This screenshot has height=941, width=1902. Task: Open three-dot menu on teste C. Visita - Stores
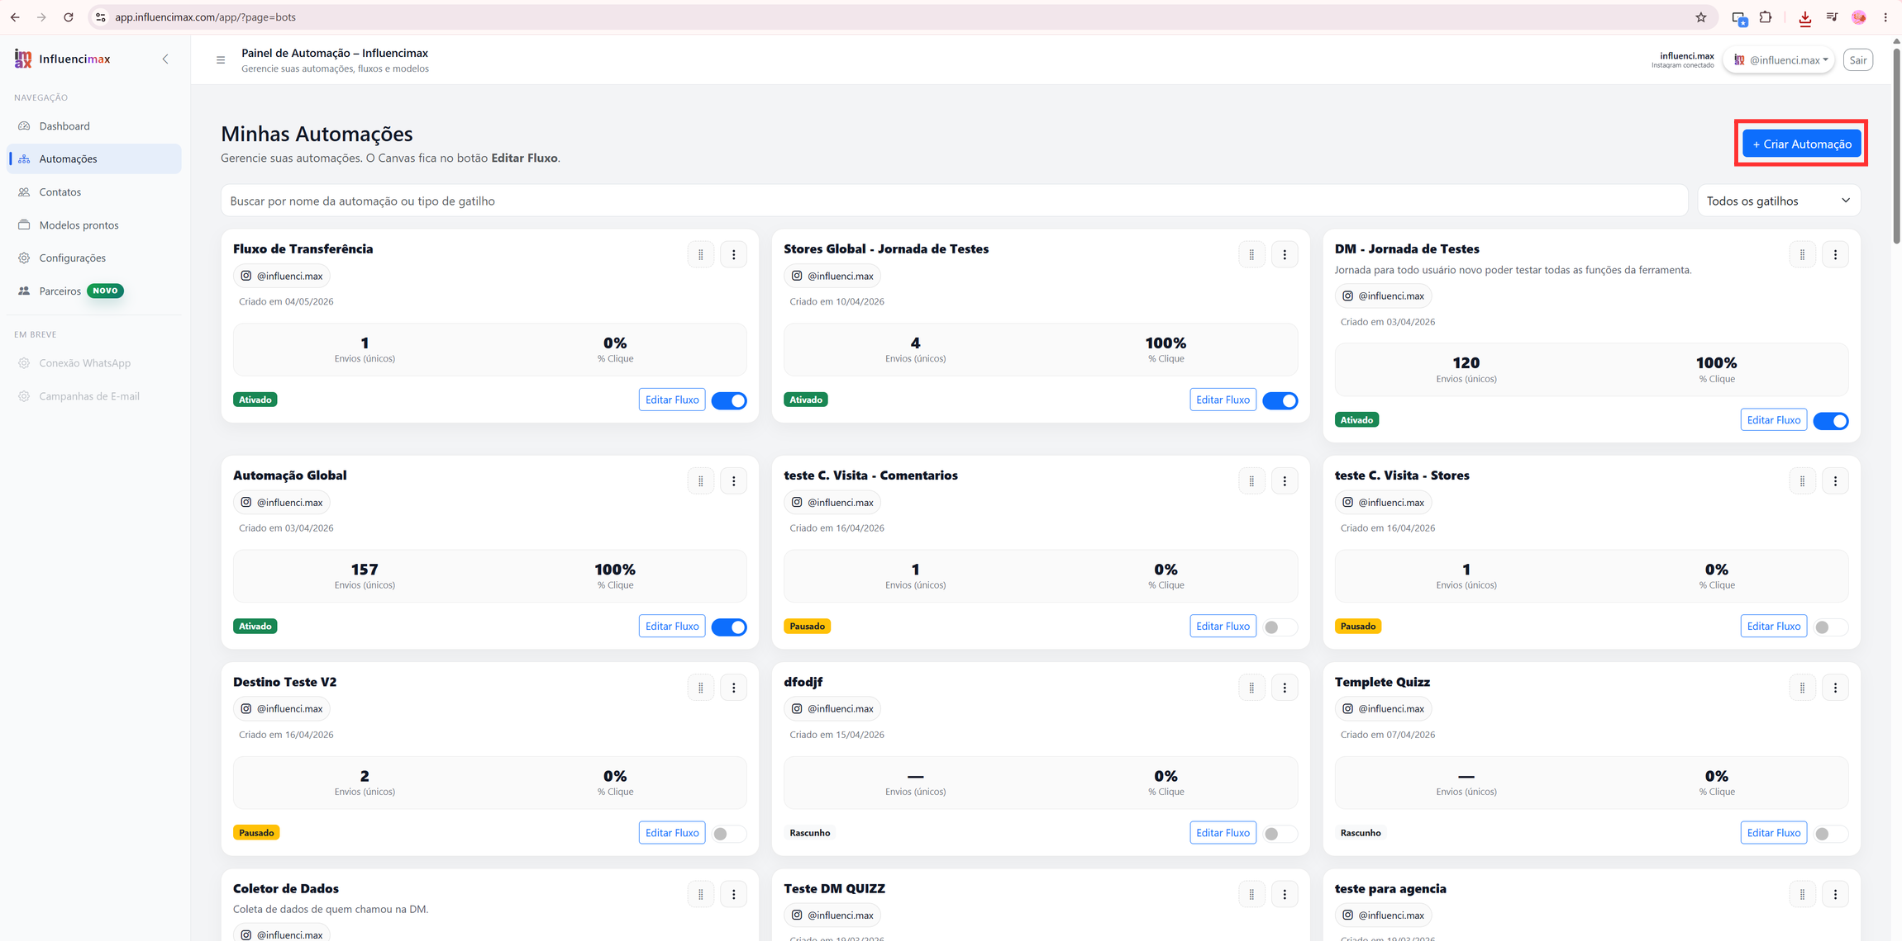1836,481
